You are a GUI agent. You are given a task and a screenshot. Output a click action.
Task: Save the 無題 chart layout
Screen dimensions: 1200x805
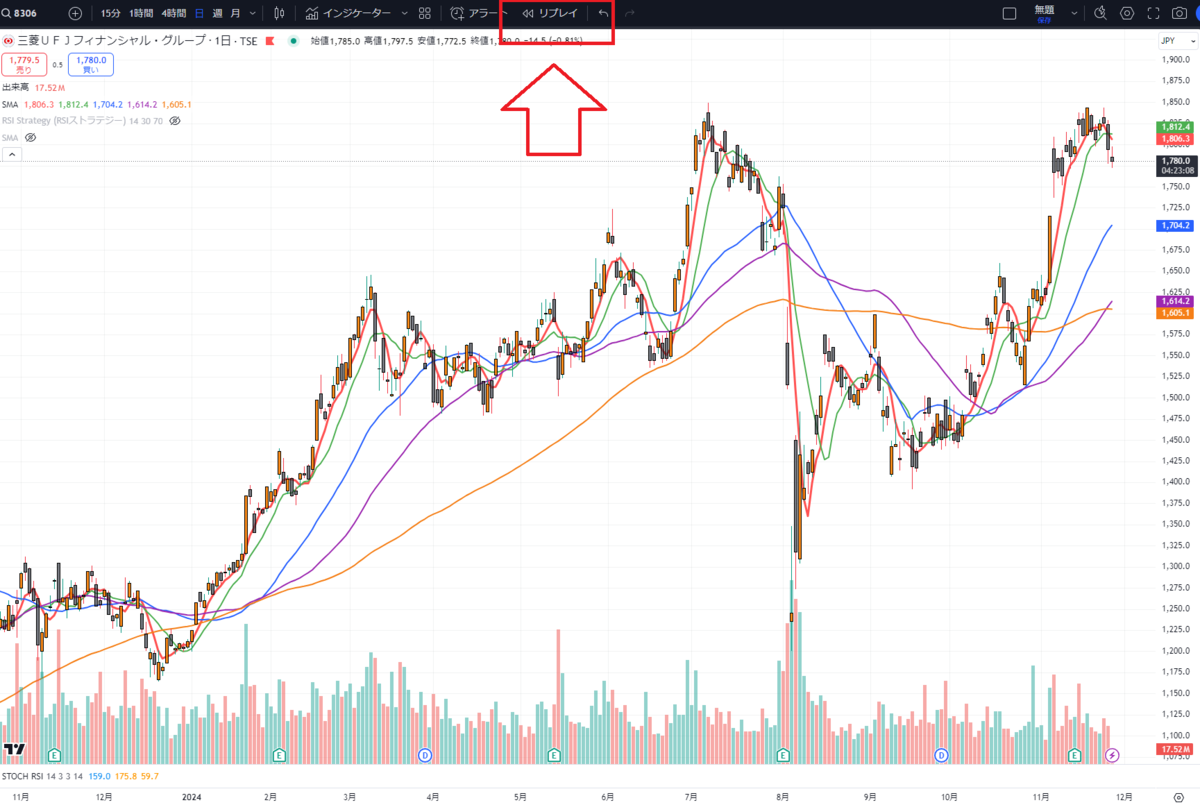tap(1044, 13)
